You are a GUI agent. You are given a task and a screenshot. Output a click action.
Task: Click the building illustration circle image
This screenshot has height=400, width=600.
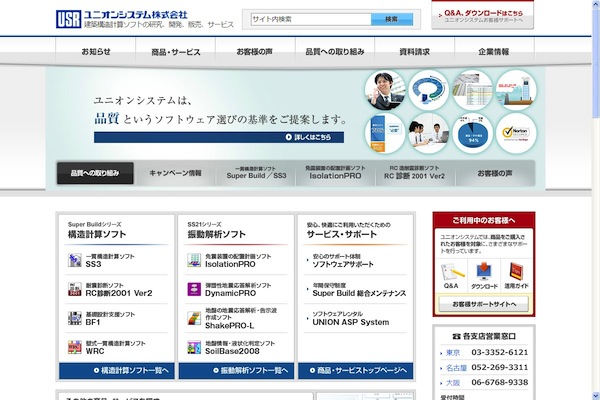click(x=516, y=90)
